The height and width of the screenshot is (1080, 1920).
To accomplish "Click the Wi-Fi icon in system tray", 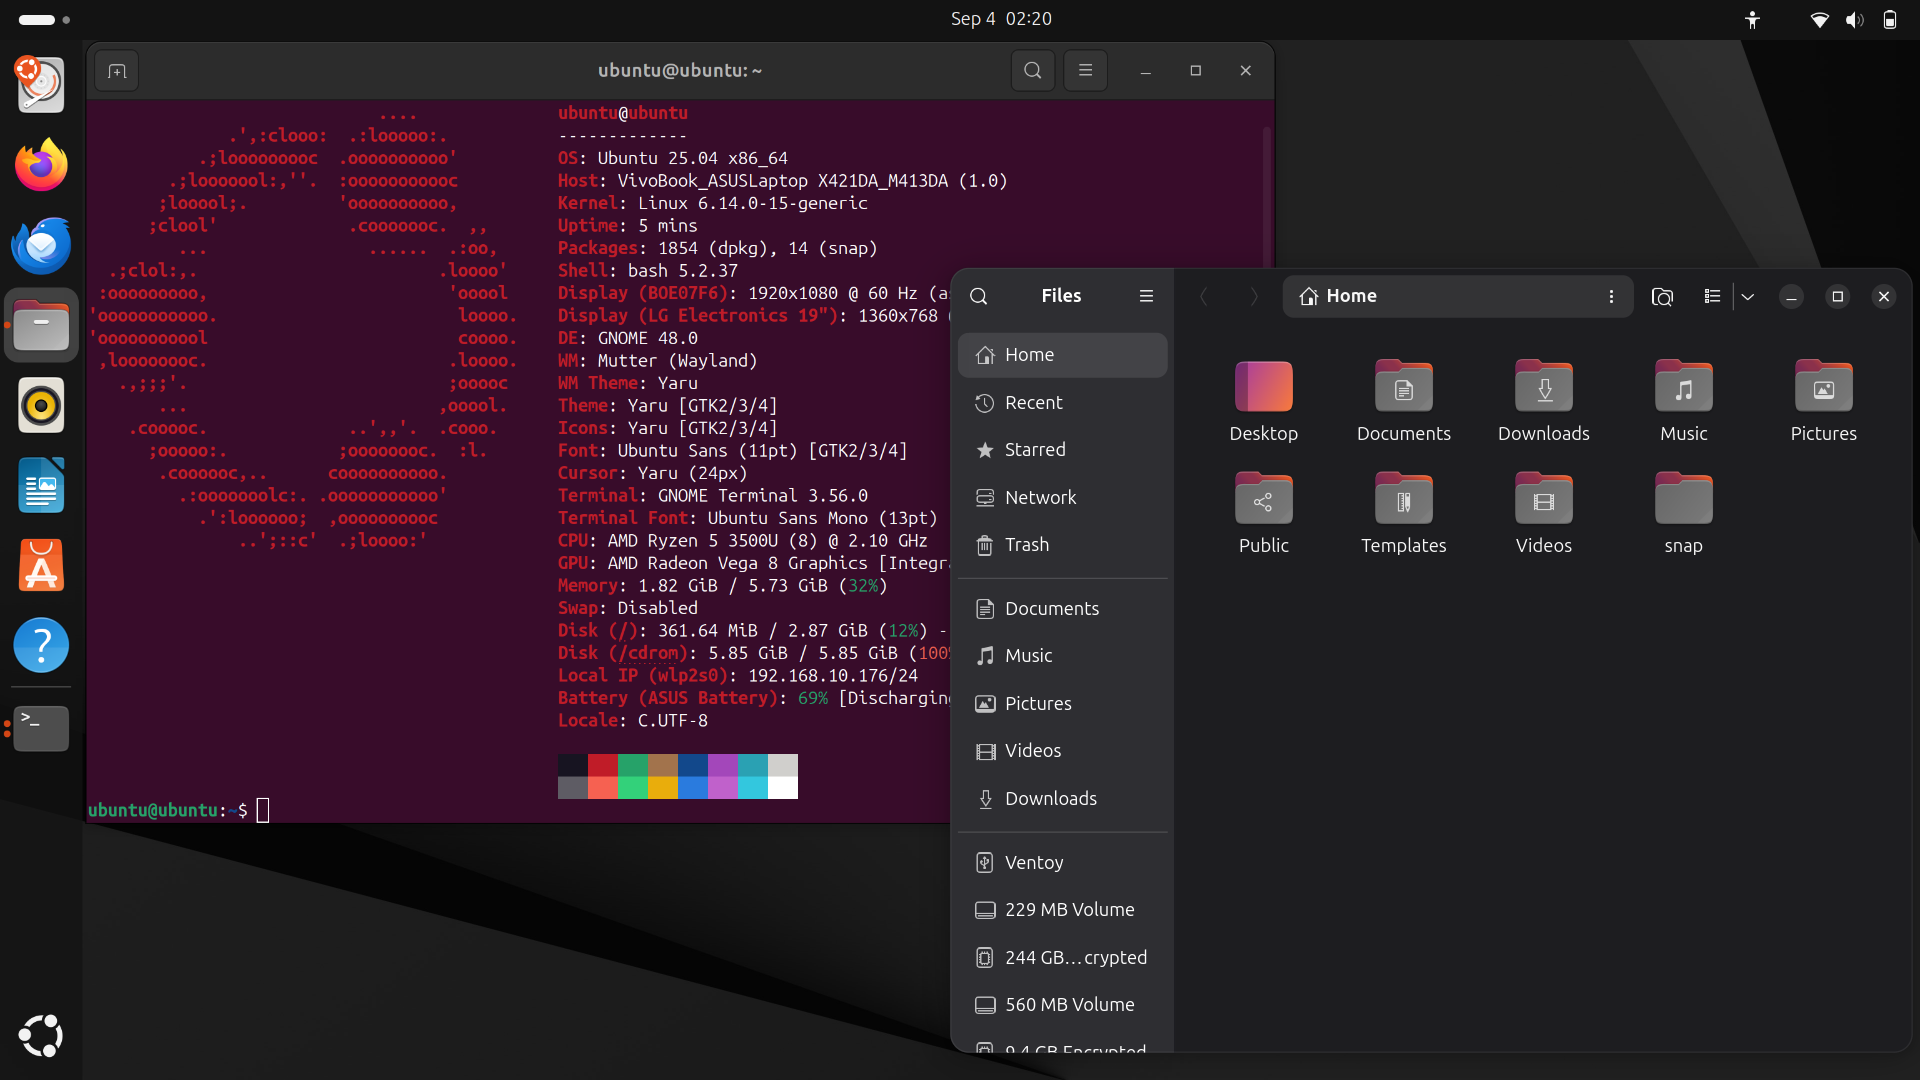I will tap(1820, 19).
